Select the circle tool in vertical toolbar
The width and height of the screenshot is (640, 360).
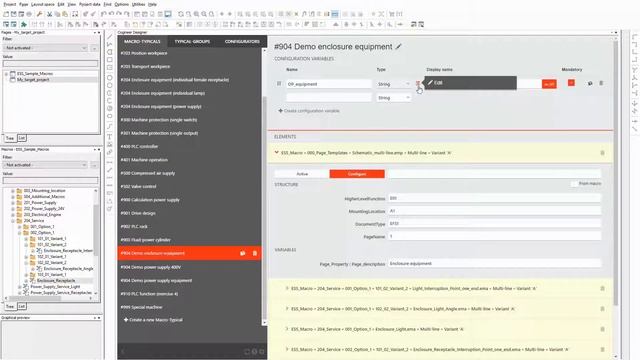[110, 78]
